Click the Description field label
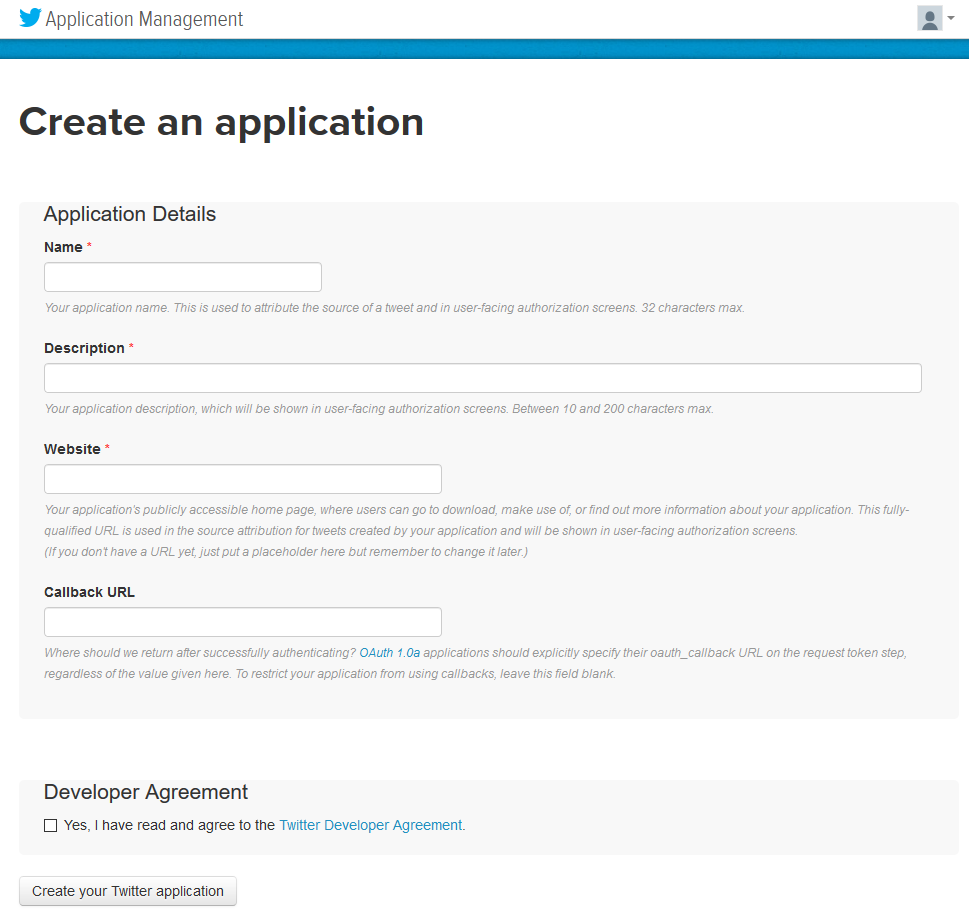The width and height of the screenshot is (969, 919). pyautogui.click(x=84, y=348)
